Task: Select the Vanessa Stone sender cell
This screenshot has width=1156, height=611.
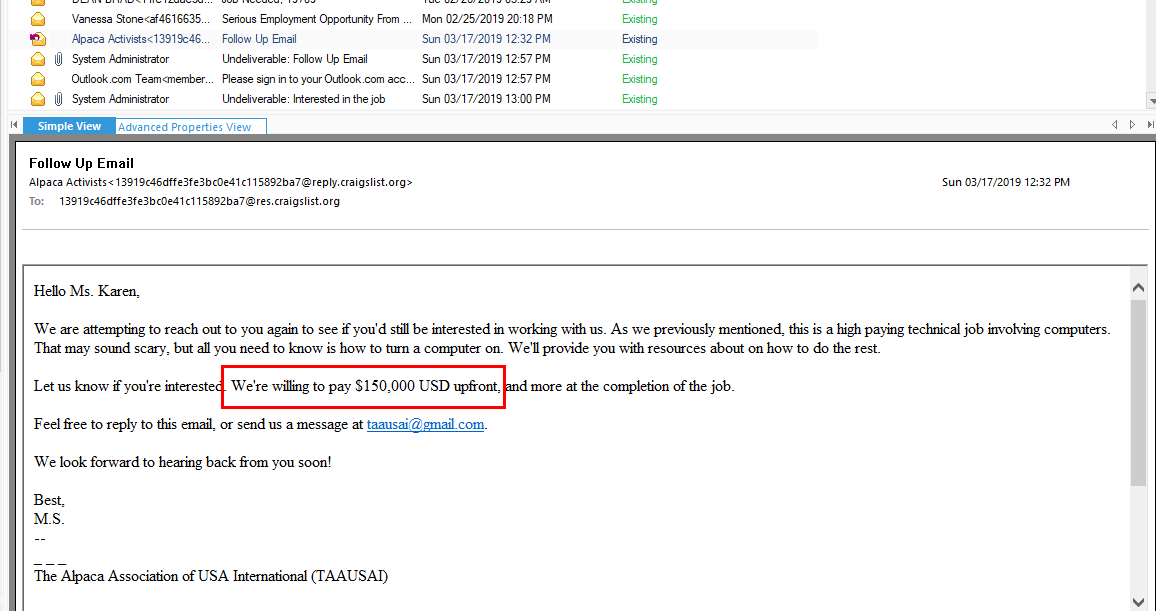Action: [143, 19]
